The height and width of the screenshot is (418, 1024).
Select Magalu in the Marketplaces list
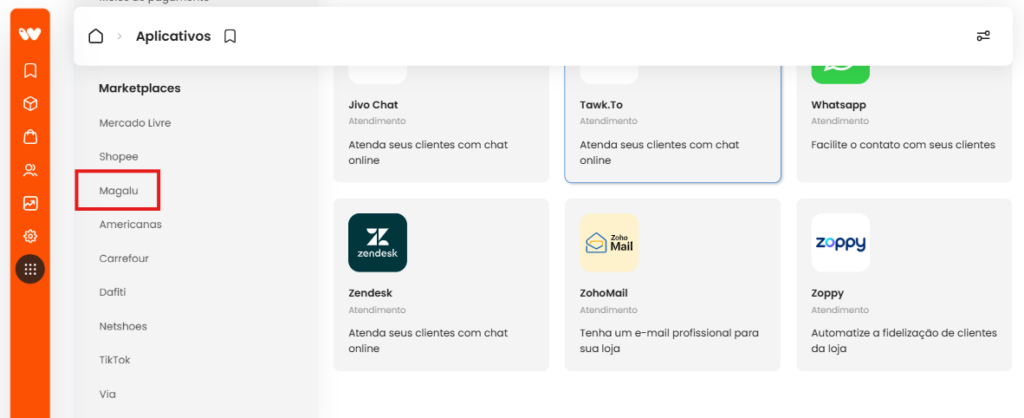[119, 190]
